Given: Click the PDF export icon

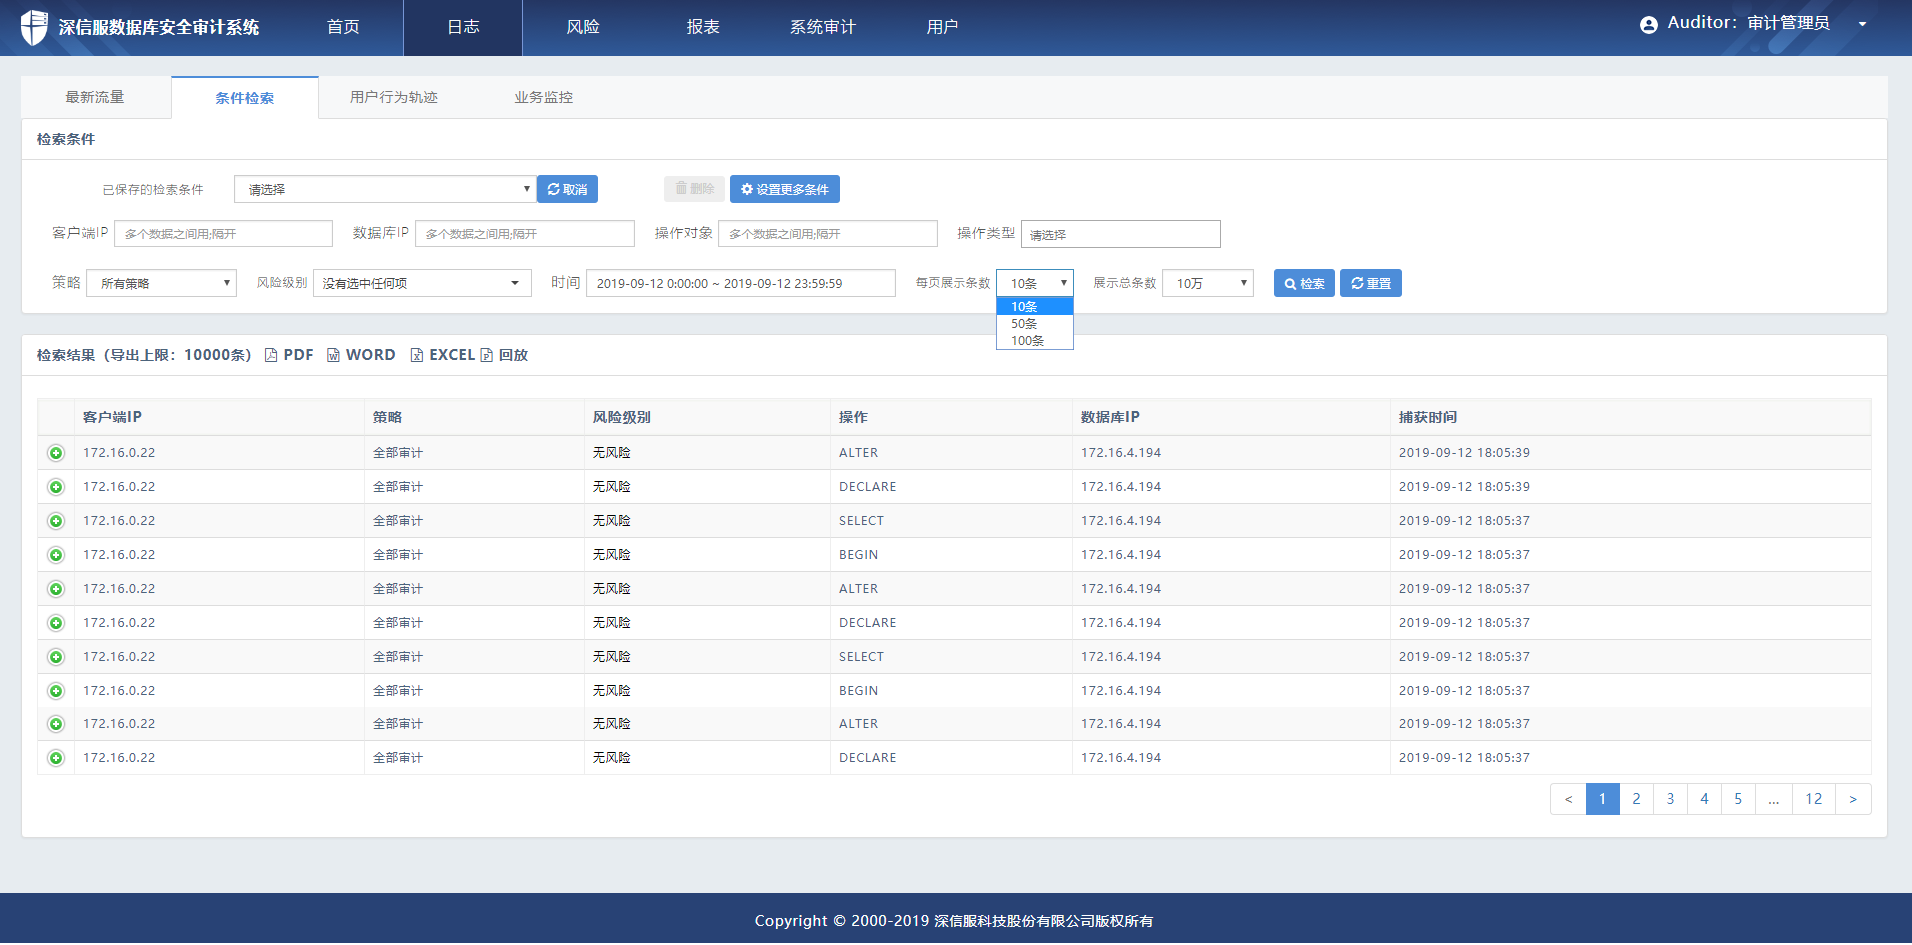Looking at the screenshot, I should (x=271, y=356).
